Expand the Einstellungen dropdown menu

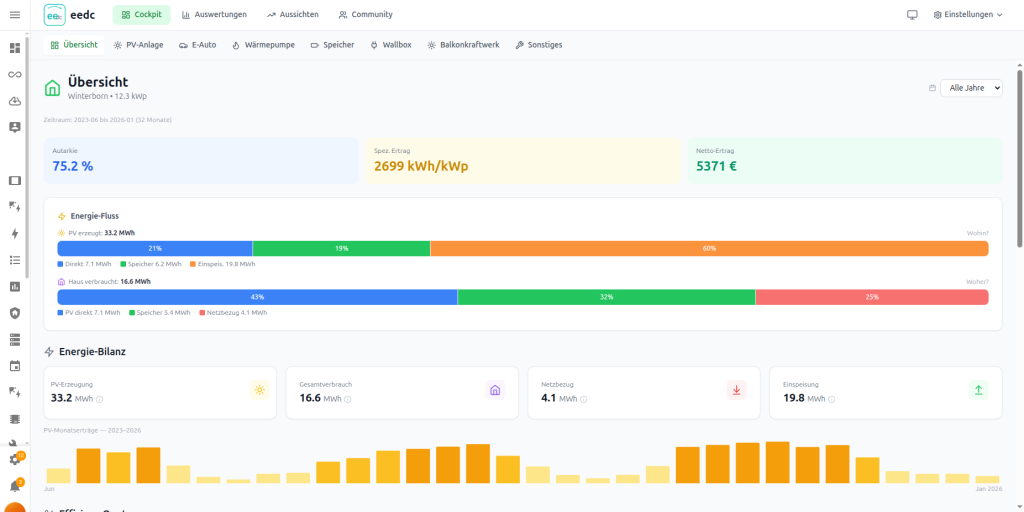point(967,15)
